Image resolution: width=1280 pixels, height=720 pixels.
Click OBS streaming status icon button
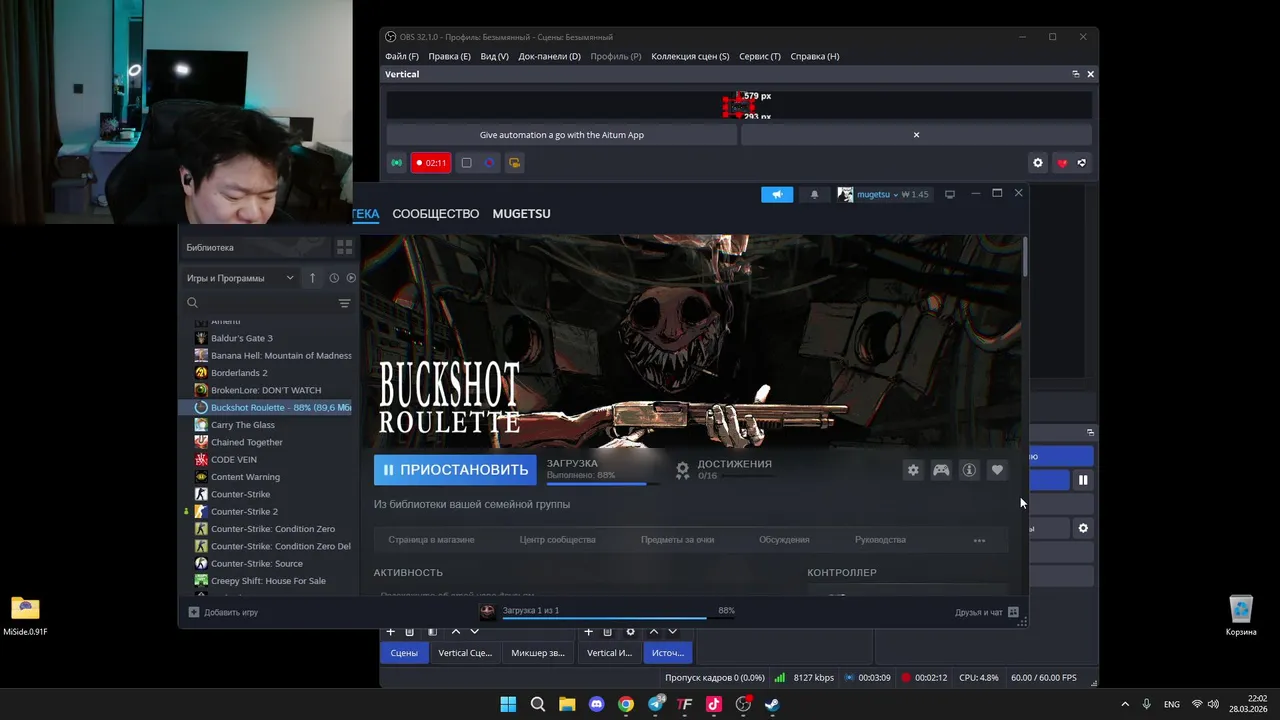(397, 163)
